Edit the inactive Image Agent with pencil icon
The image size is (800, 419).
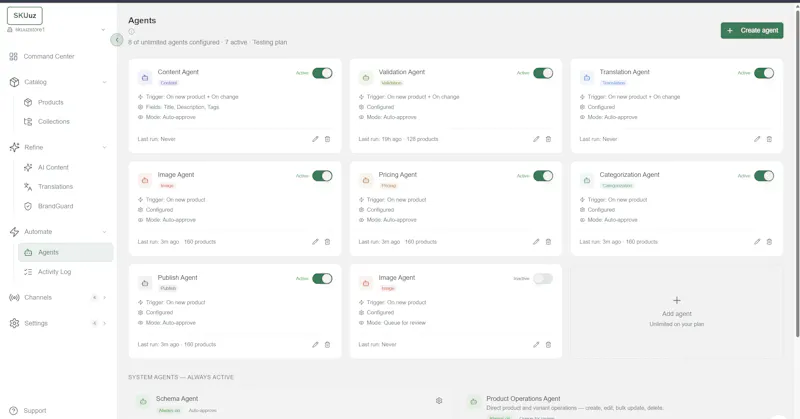536,344
